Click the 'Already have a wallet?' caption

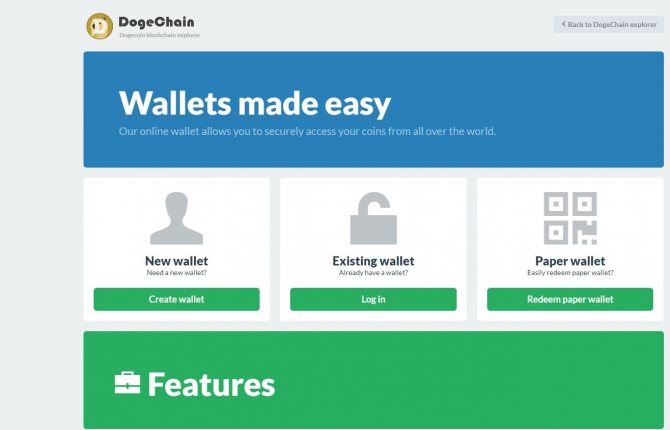[x=373, y=273]
